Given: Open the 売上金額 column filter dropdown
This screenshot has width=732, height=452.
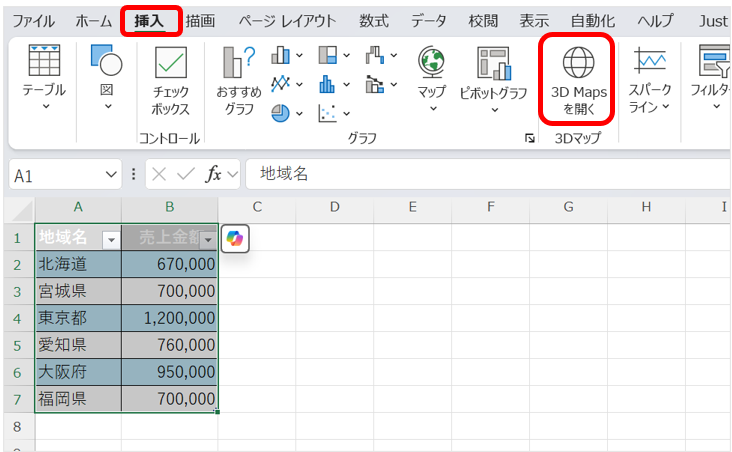Looking at the screenshot, I should [208, 240].
